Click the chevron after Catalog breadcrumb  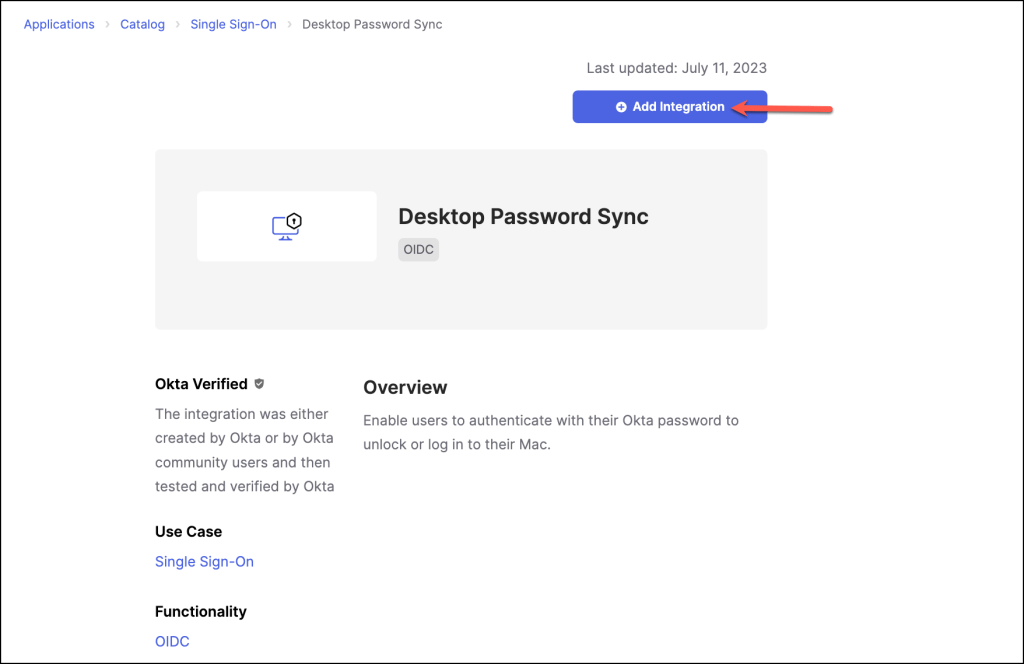click(178, 25)
